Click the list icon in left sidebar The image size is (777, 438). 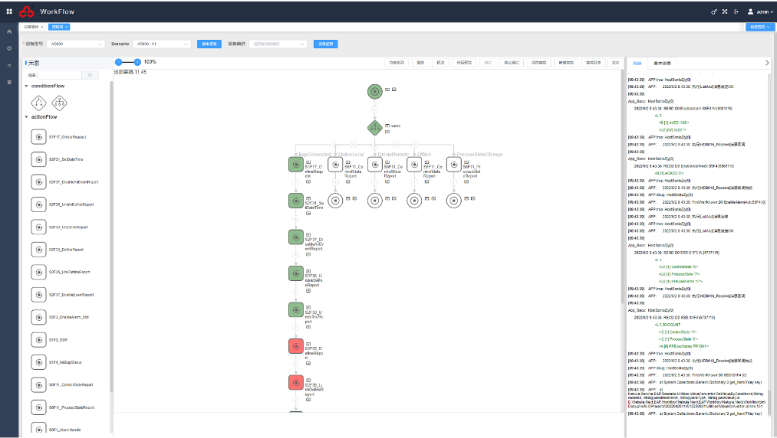pos(9,82)
